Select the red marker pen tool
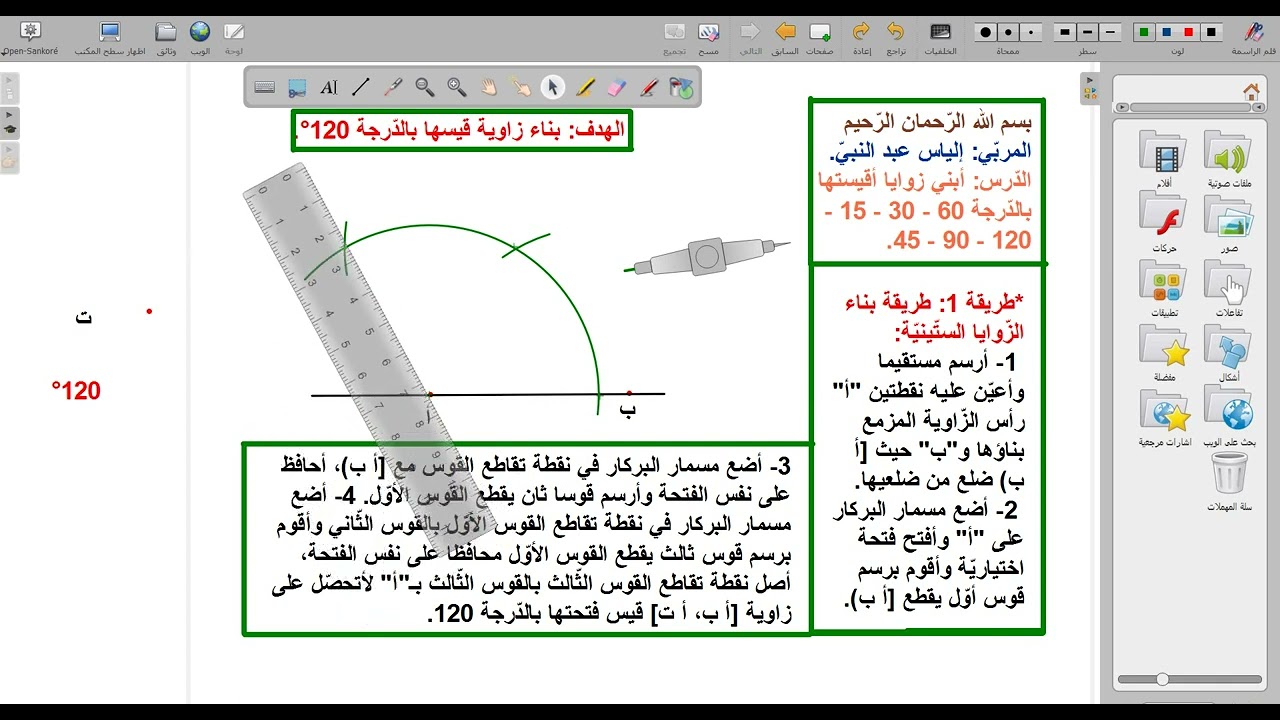1280x720 pixels. 649,88
